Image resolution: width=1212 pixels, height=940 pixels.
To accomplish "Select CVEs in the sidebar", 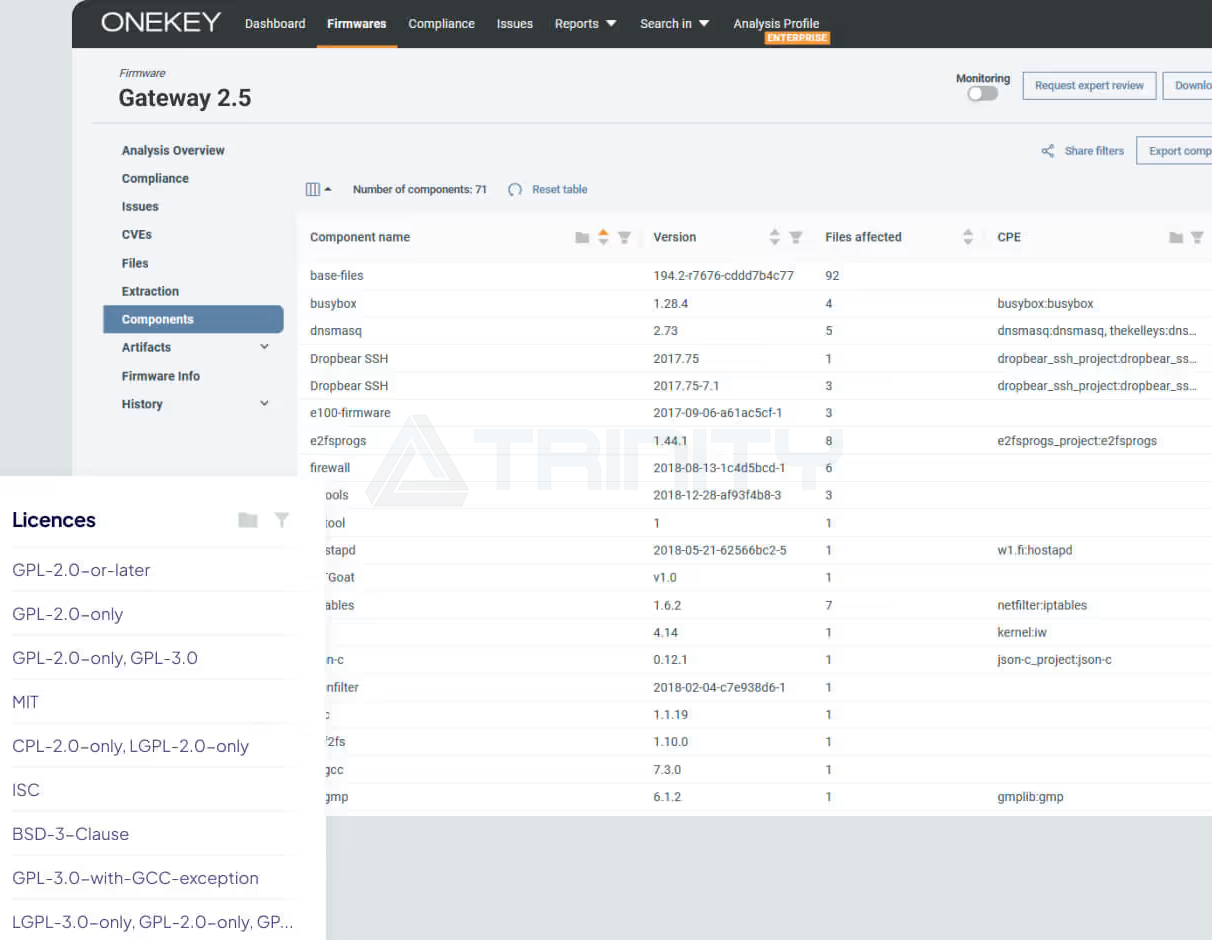I will click(137, 234).
